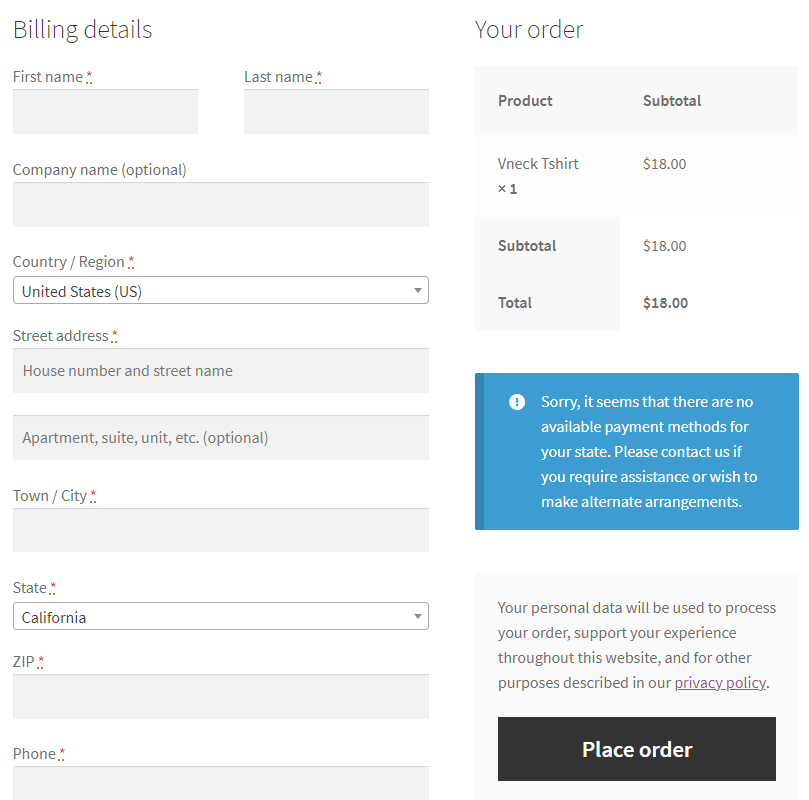Click the ZIP input field
Viewport: 809px width, 800px height.
click(x=220, y=696)
